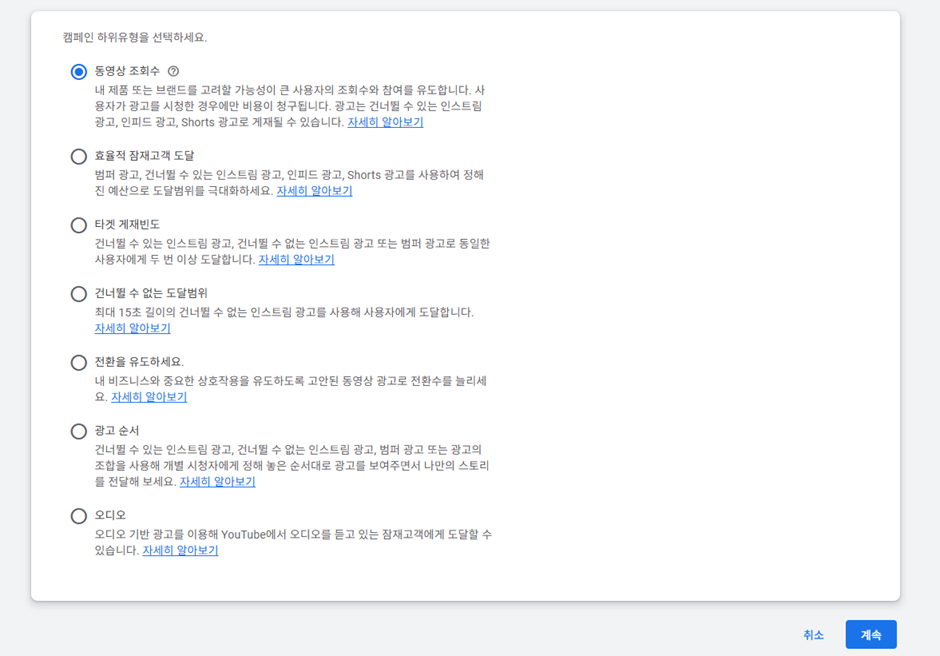Image resolution: width=940 pixels, height=656 pixels.
Task: Select the 동영상 조회수 radio button
Action: coord(79,71)
